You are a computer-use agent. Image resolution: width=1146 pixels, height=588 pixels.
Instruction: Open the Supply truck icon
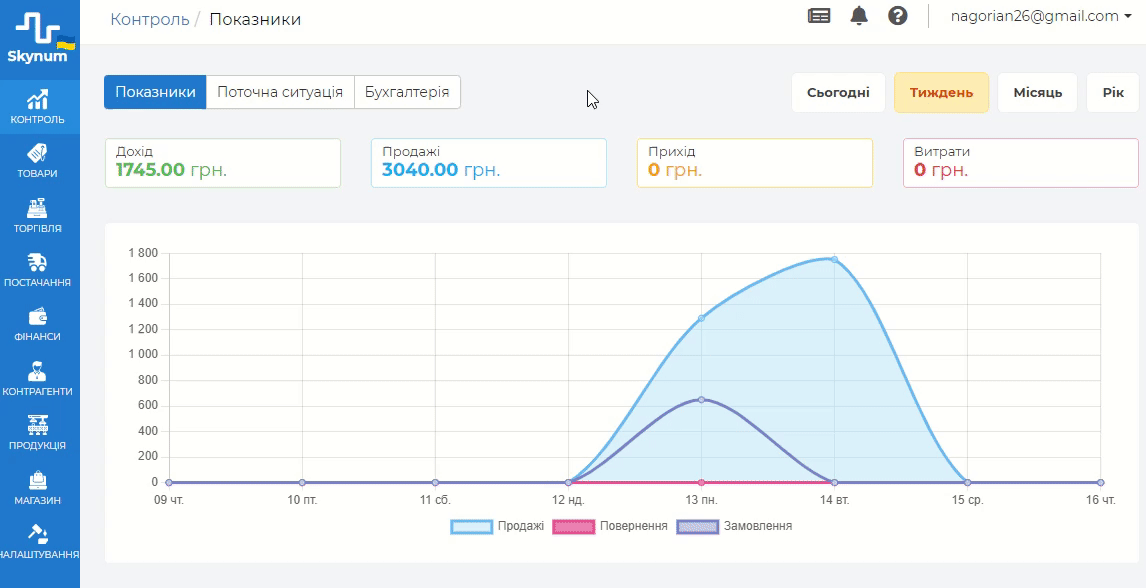(39, 262)
